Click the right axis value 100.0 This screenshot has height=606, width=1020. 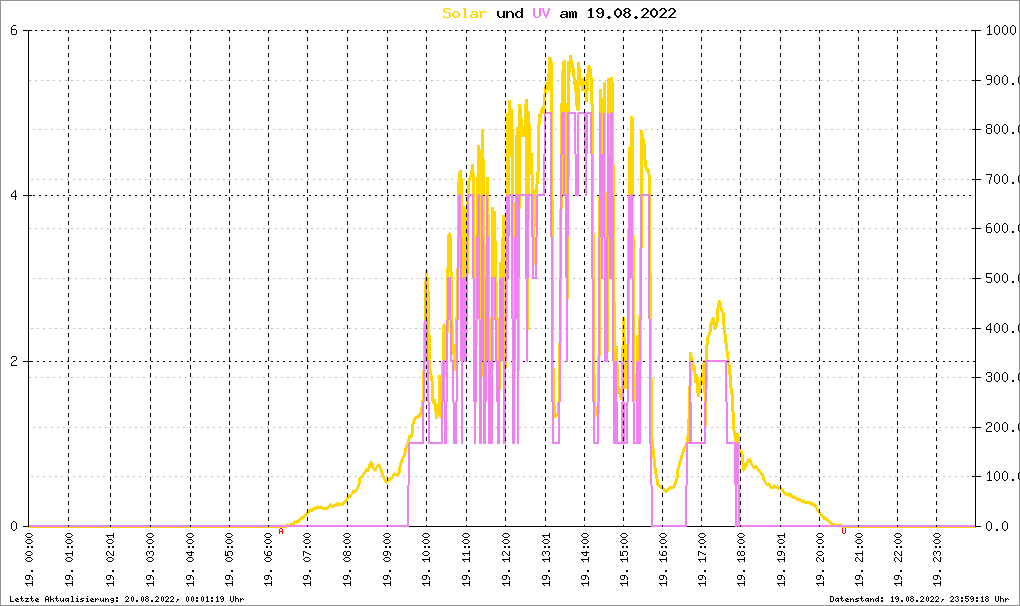pyautogui.click(x=1001, y=477)
